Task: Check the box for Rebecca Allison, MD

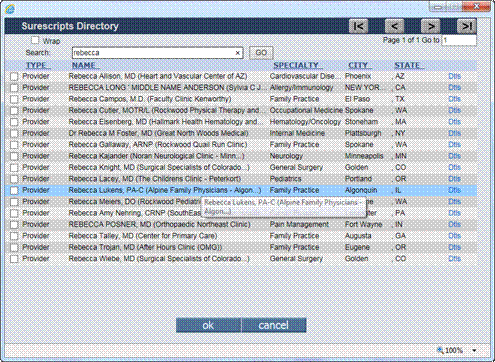Action: coord(14,77)
